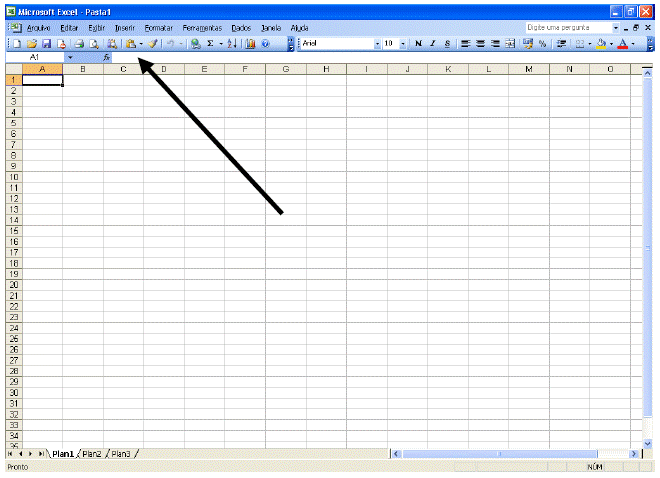This screenshot has height=478, width=660.
Task: Open a file with the Open folder icon
Action: point(32,44)
